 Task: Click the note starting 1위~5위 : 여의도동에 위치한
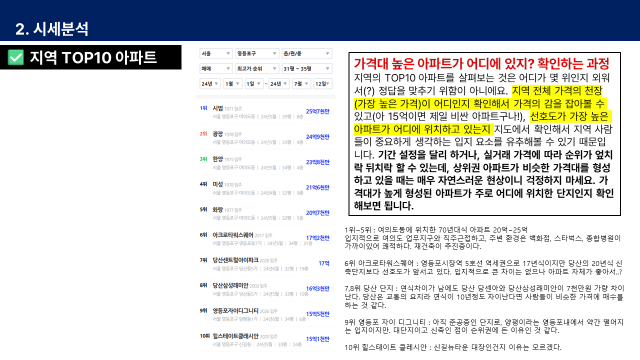[482, 238]
